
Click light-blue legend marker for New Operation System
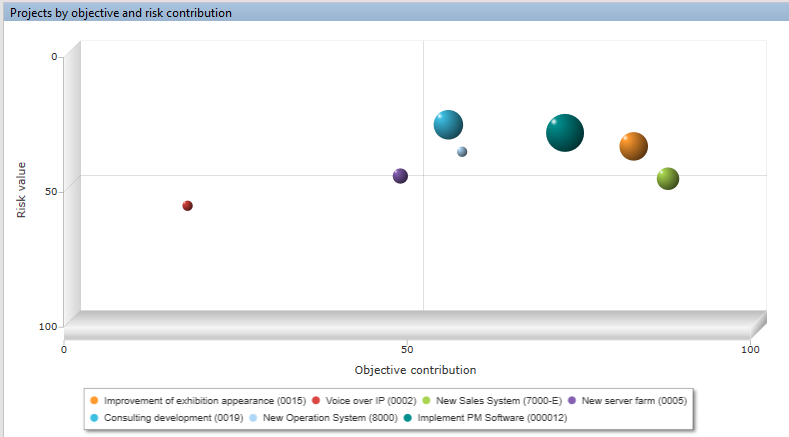253,418
